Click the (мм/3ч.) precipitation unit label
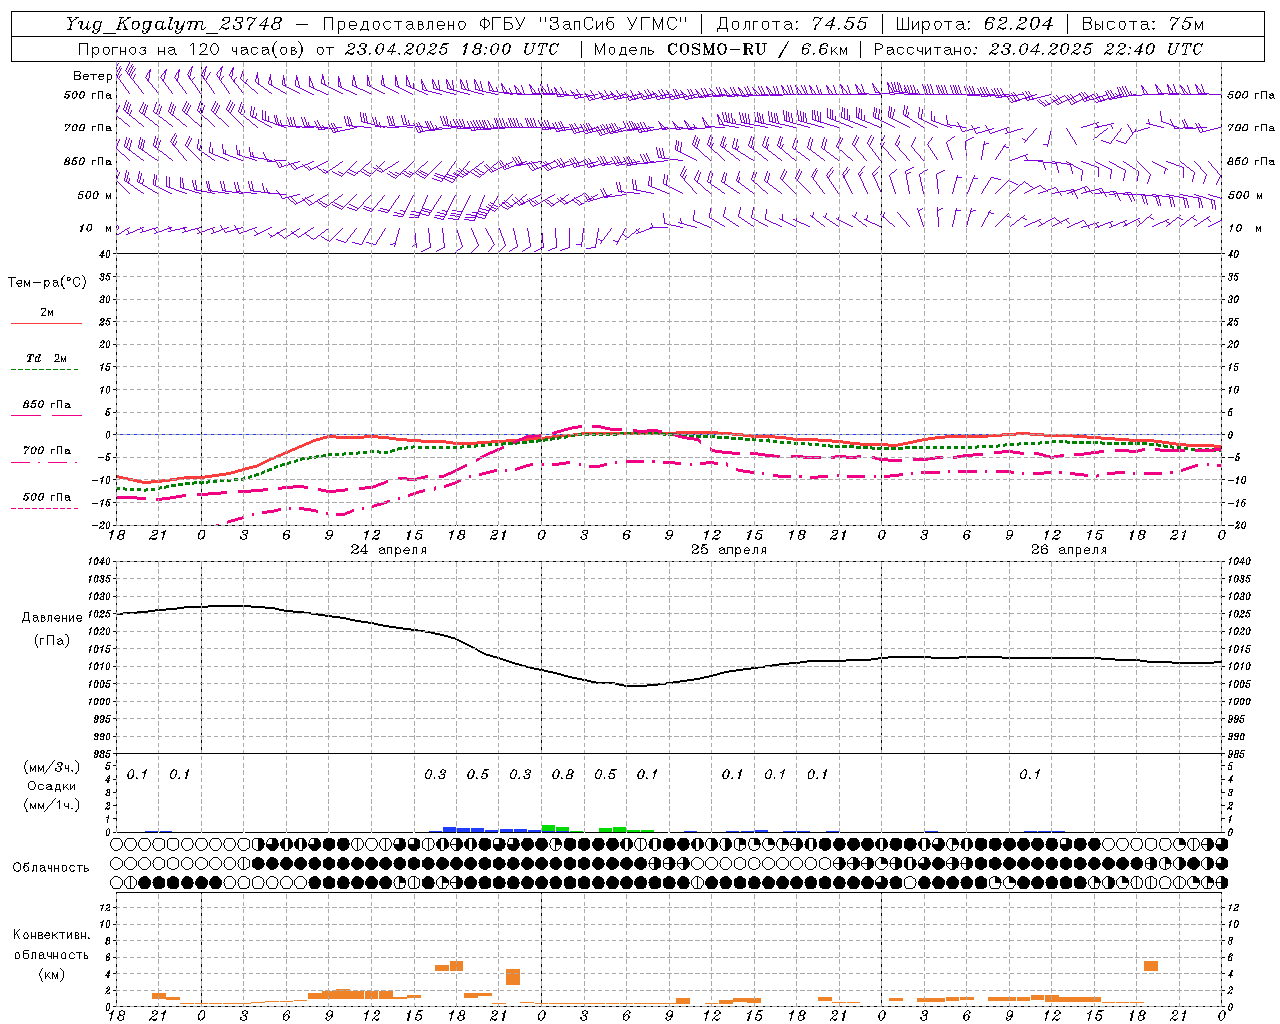Screen dimensions: 1280x1024 (x=52, y=767)
